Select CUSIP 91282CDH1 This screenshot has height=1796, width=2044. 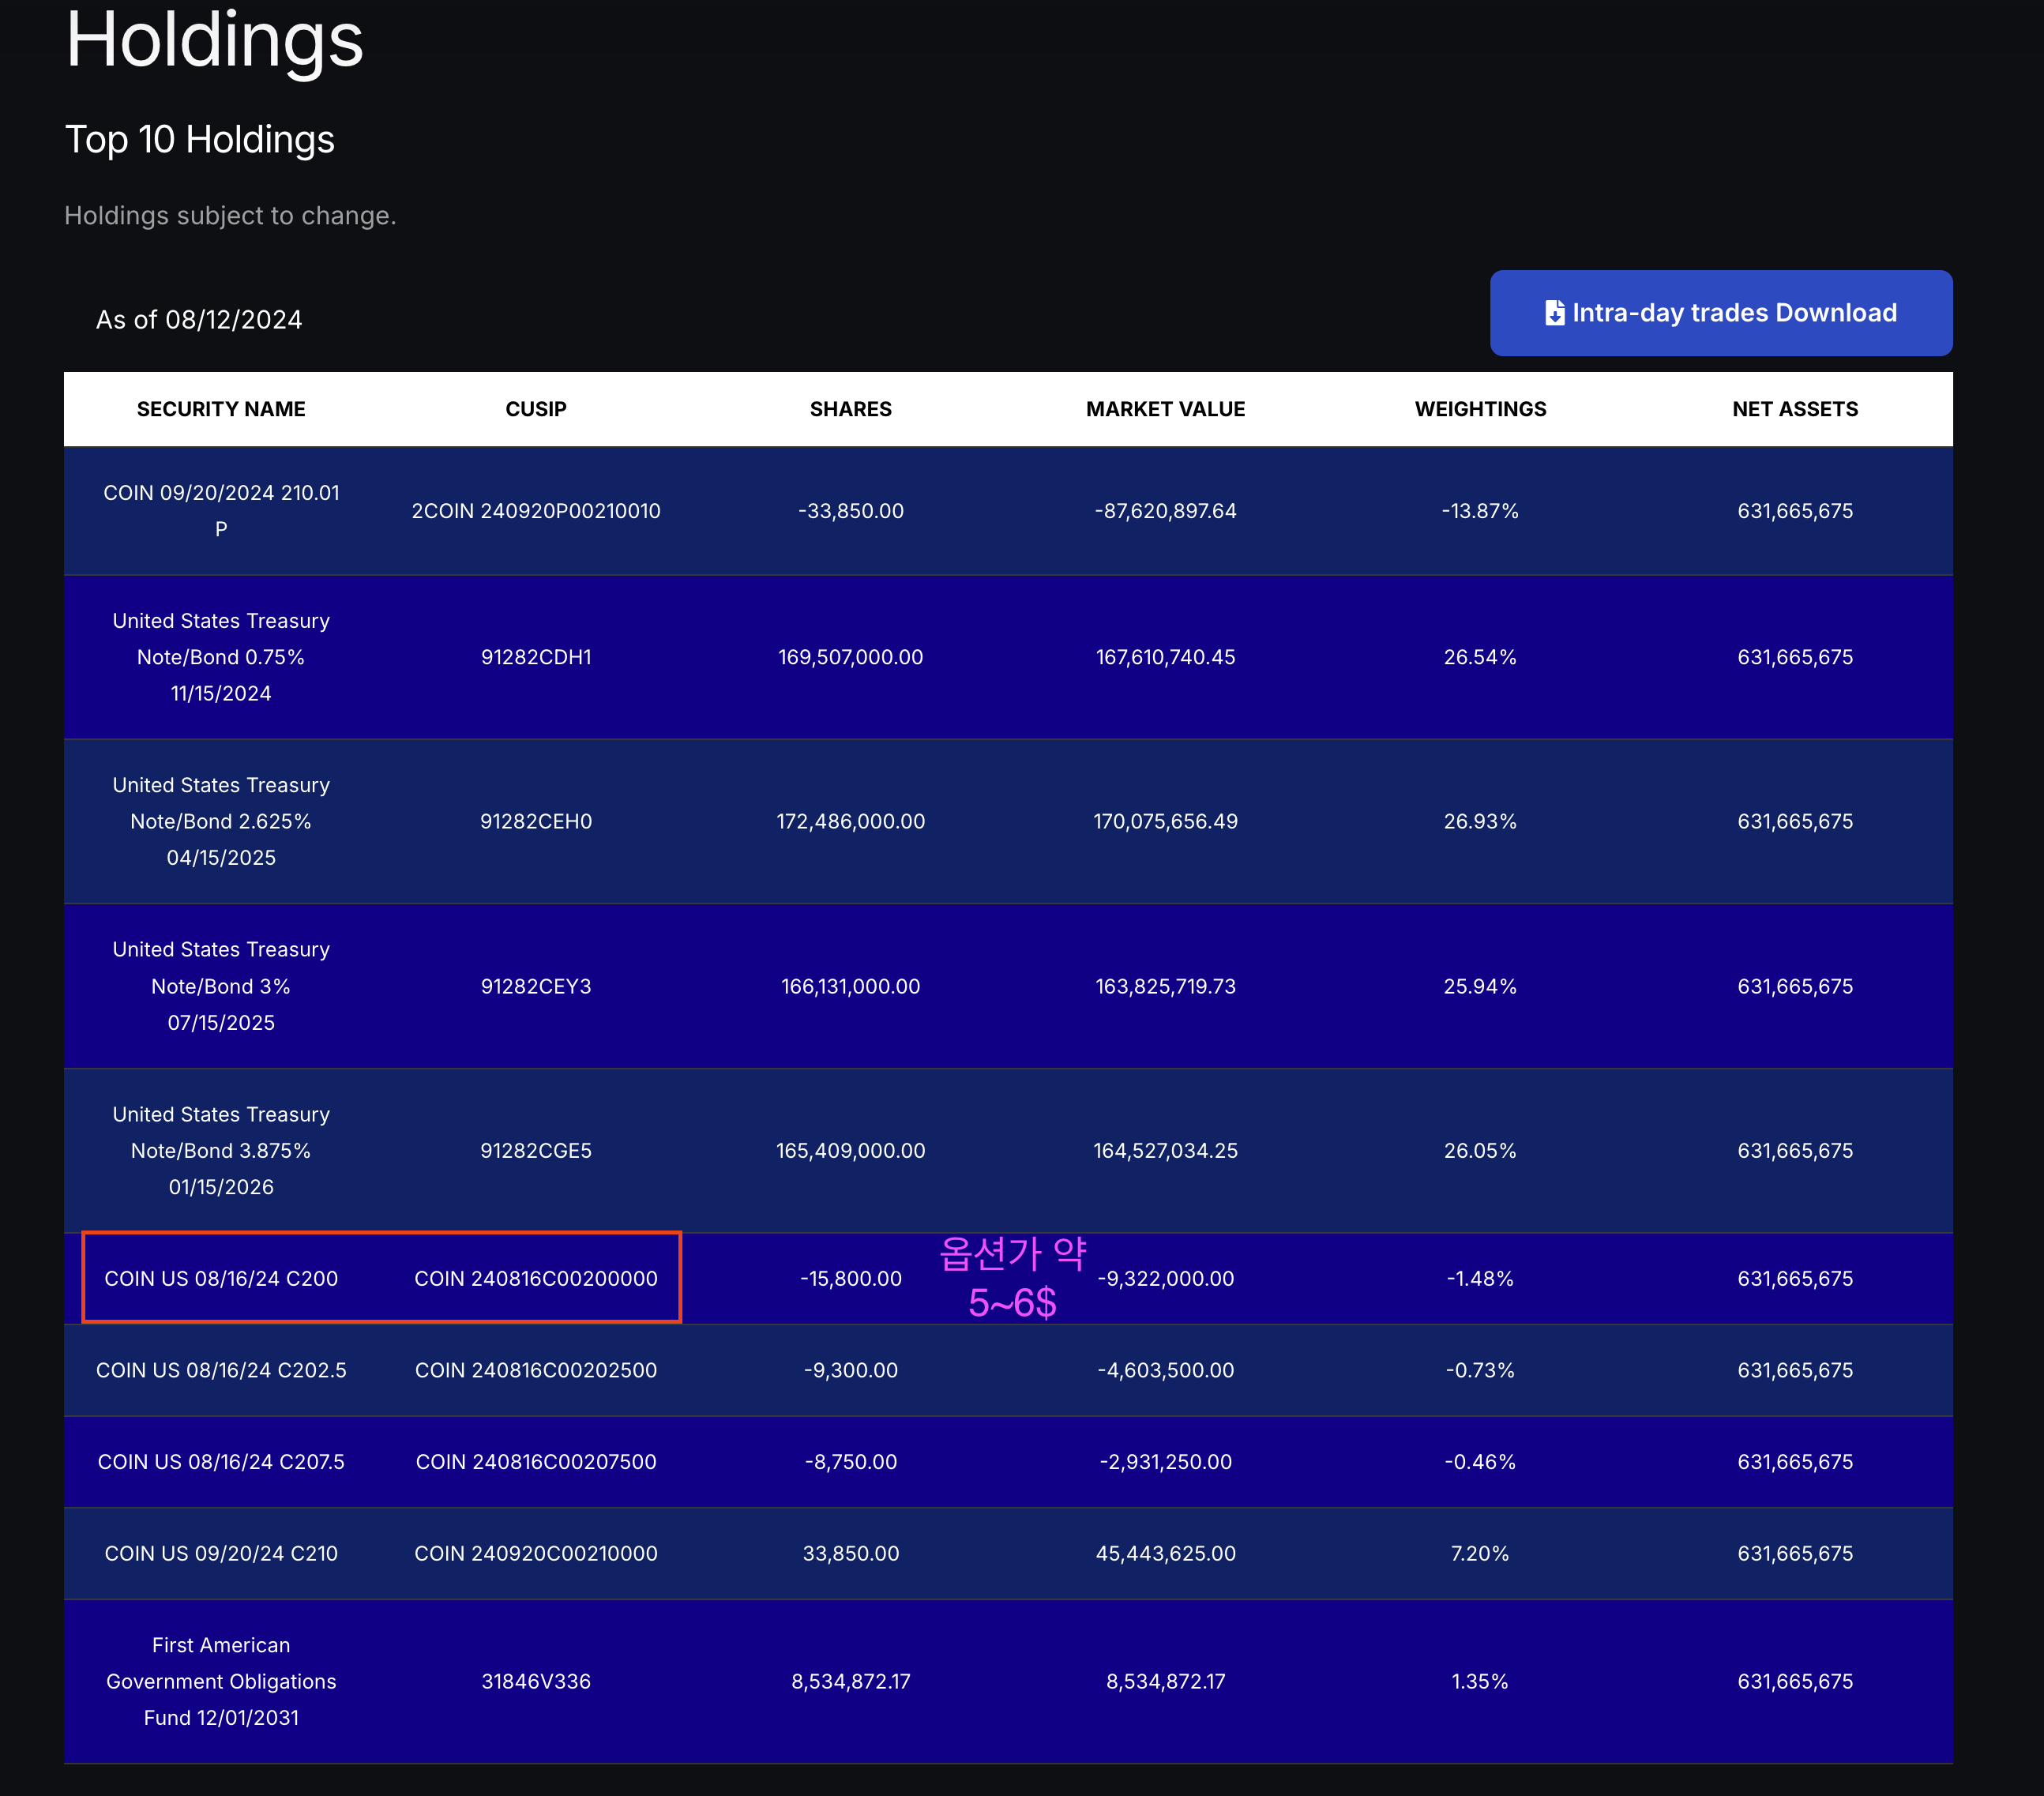pos(536,657)
